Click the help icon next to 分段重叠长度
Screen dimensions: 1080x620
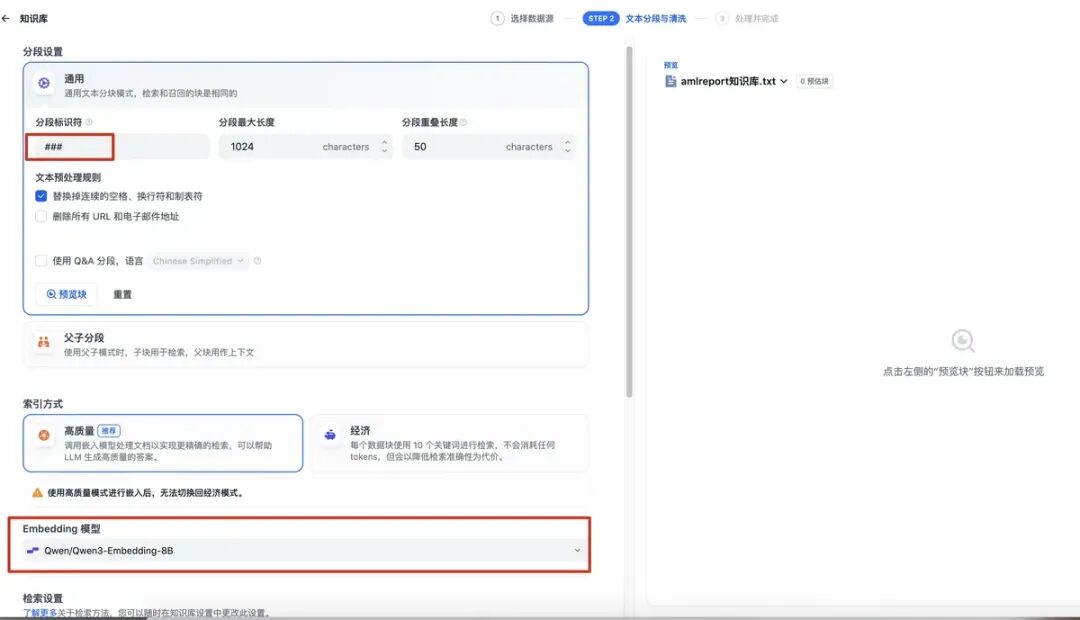464,122
